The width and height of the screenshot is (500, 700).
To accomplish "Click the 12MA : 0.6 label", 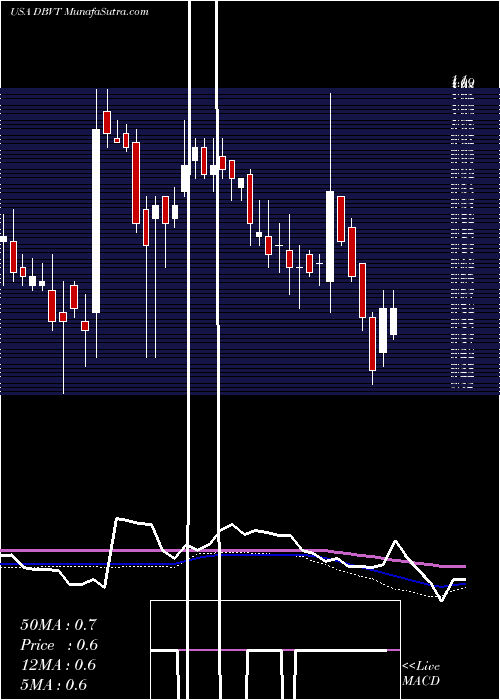I will [58, 665].
